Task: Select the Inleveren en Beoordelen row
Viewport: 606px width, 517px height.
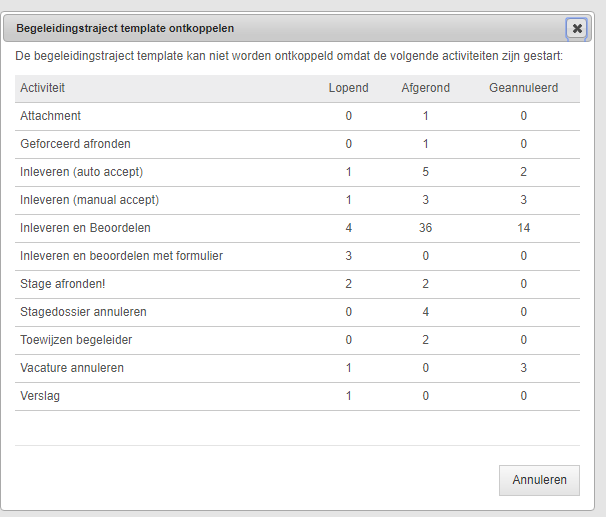Action: click(297, 228)
